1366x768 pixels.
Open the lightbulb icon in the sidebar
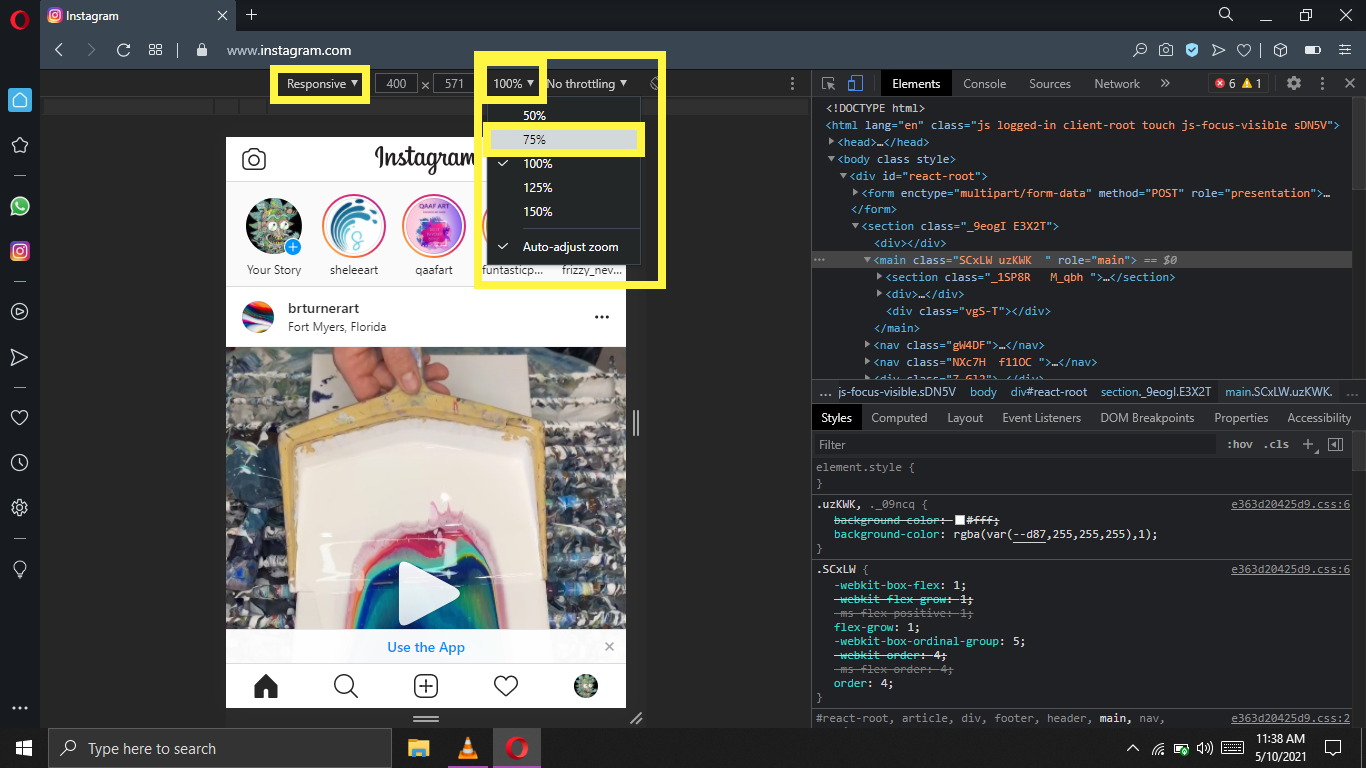[x=19, y=568]
